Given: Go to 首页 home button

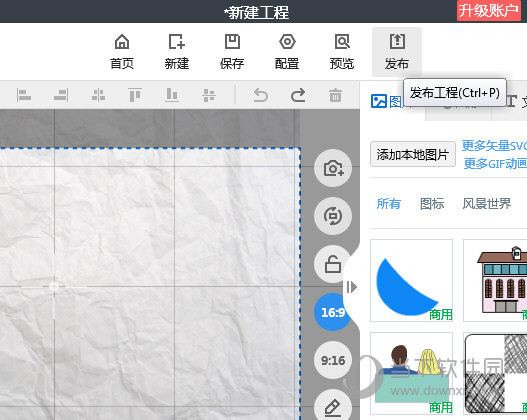Looking at the screenshot, I should [122, 52].
